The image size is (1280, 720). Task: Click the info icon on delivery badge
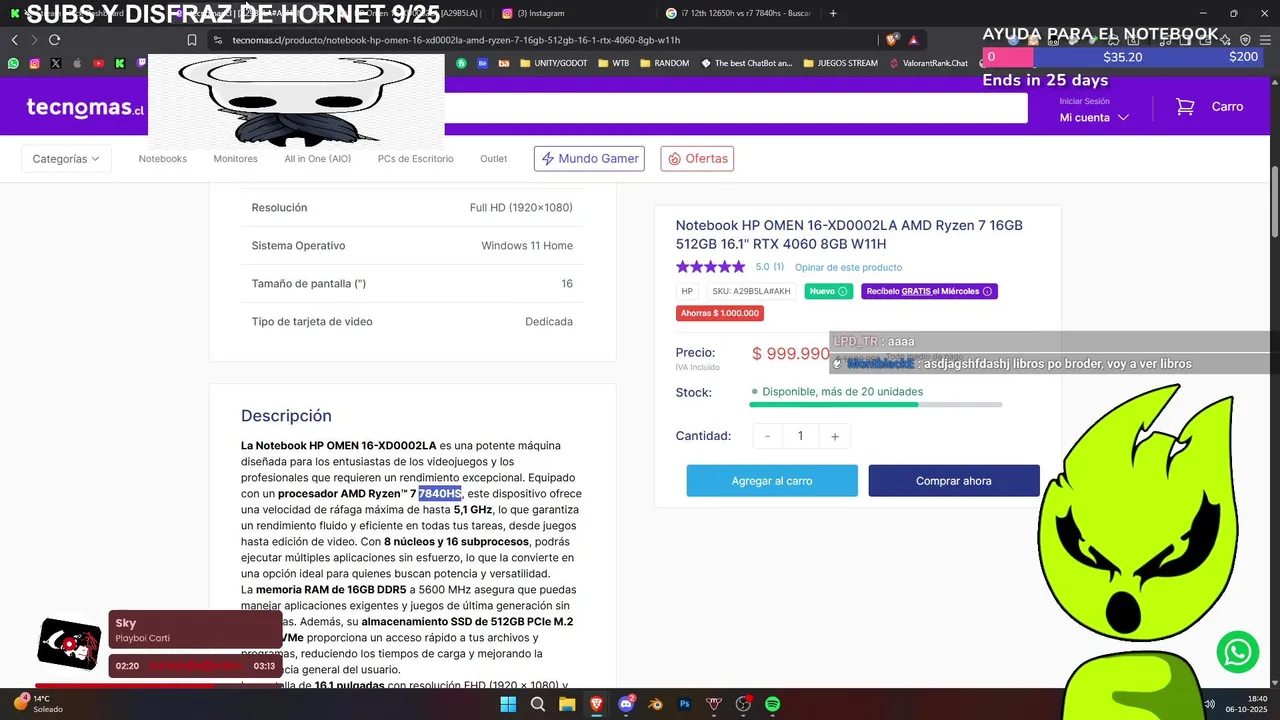pos(987,291)
